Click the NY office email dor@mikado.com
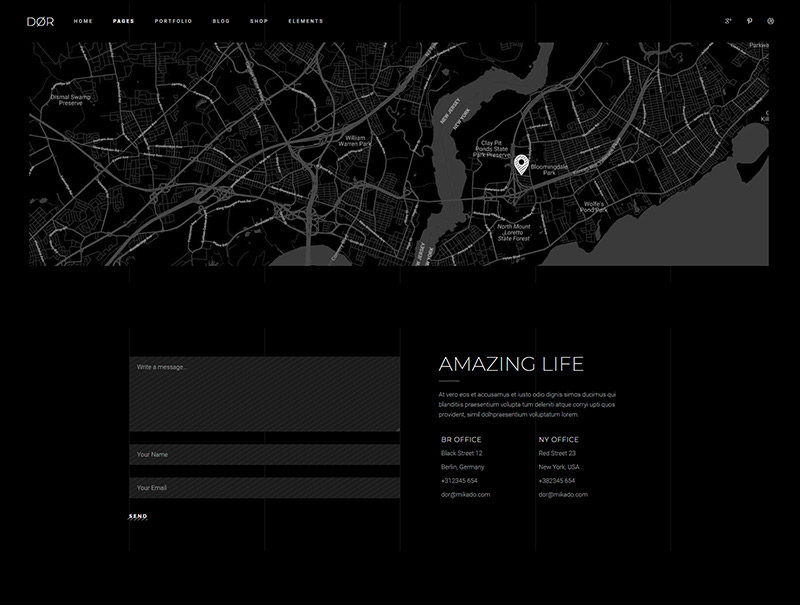The height and width of the screenshot is (605, 800). (563, 495)
